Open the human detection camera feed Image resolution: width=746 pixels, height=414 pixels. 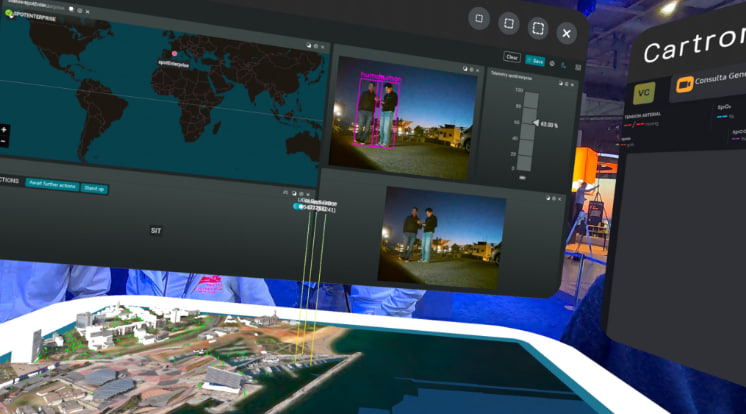tap(403, 118)
